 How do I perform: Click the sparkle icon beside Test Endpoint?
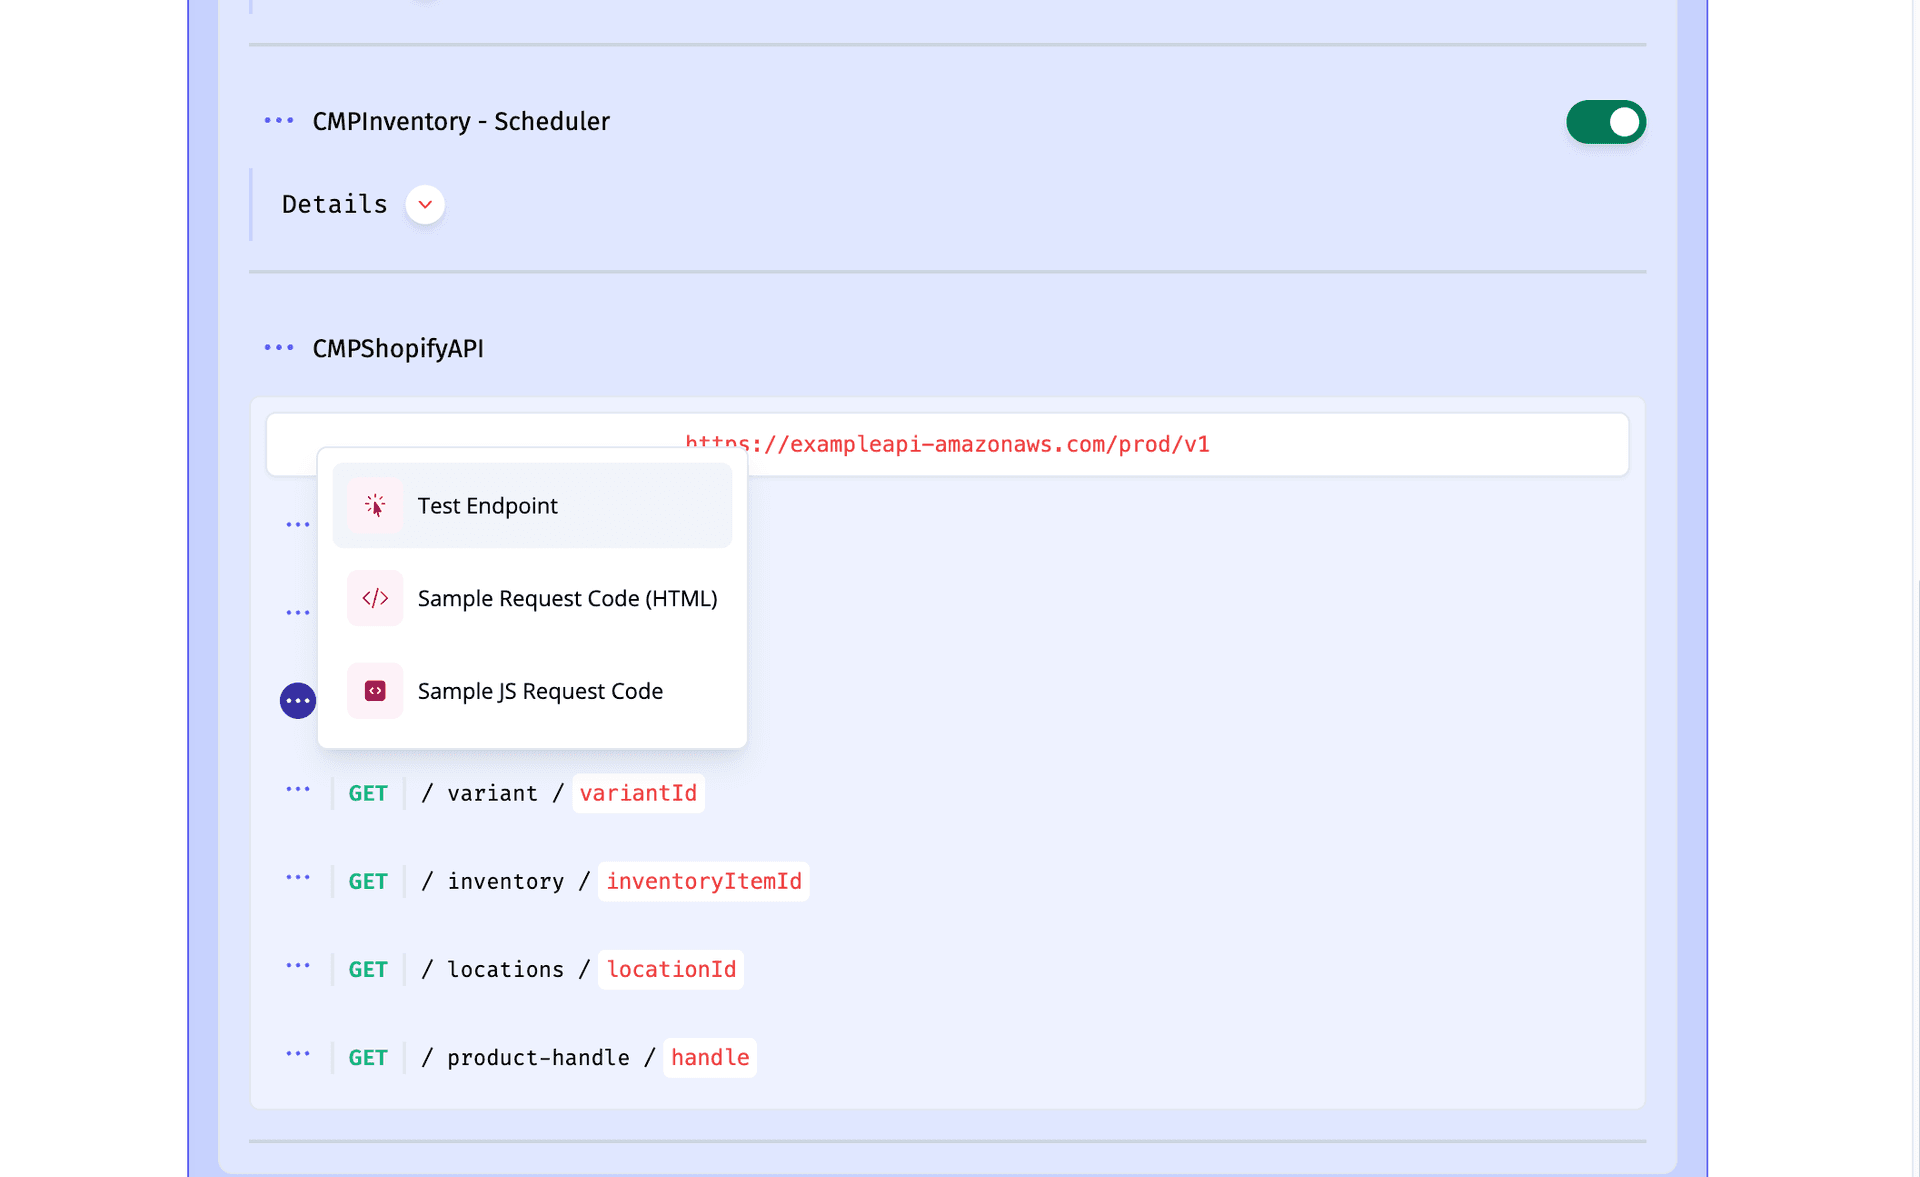[x=375, y=505]
